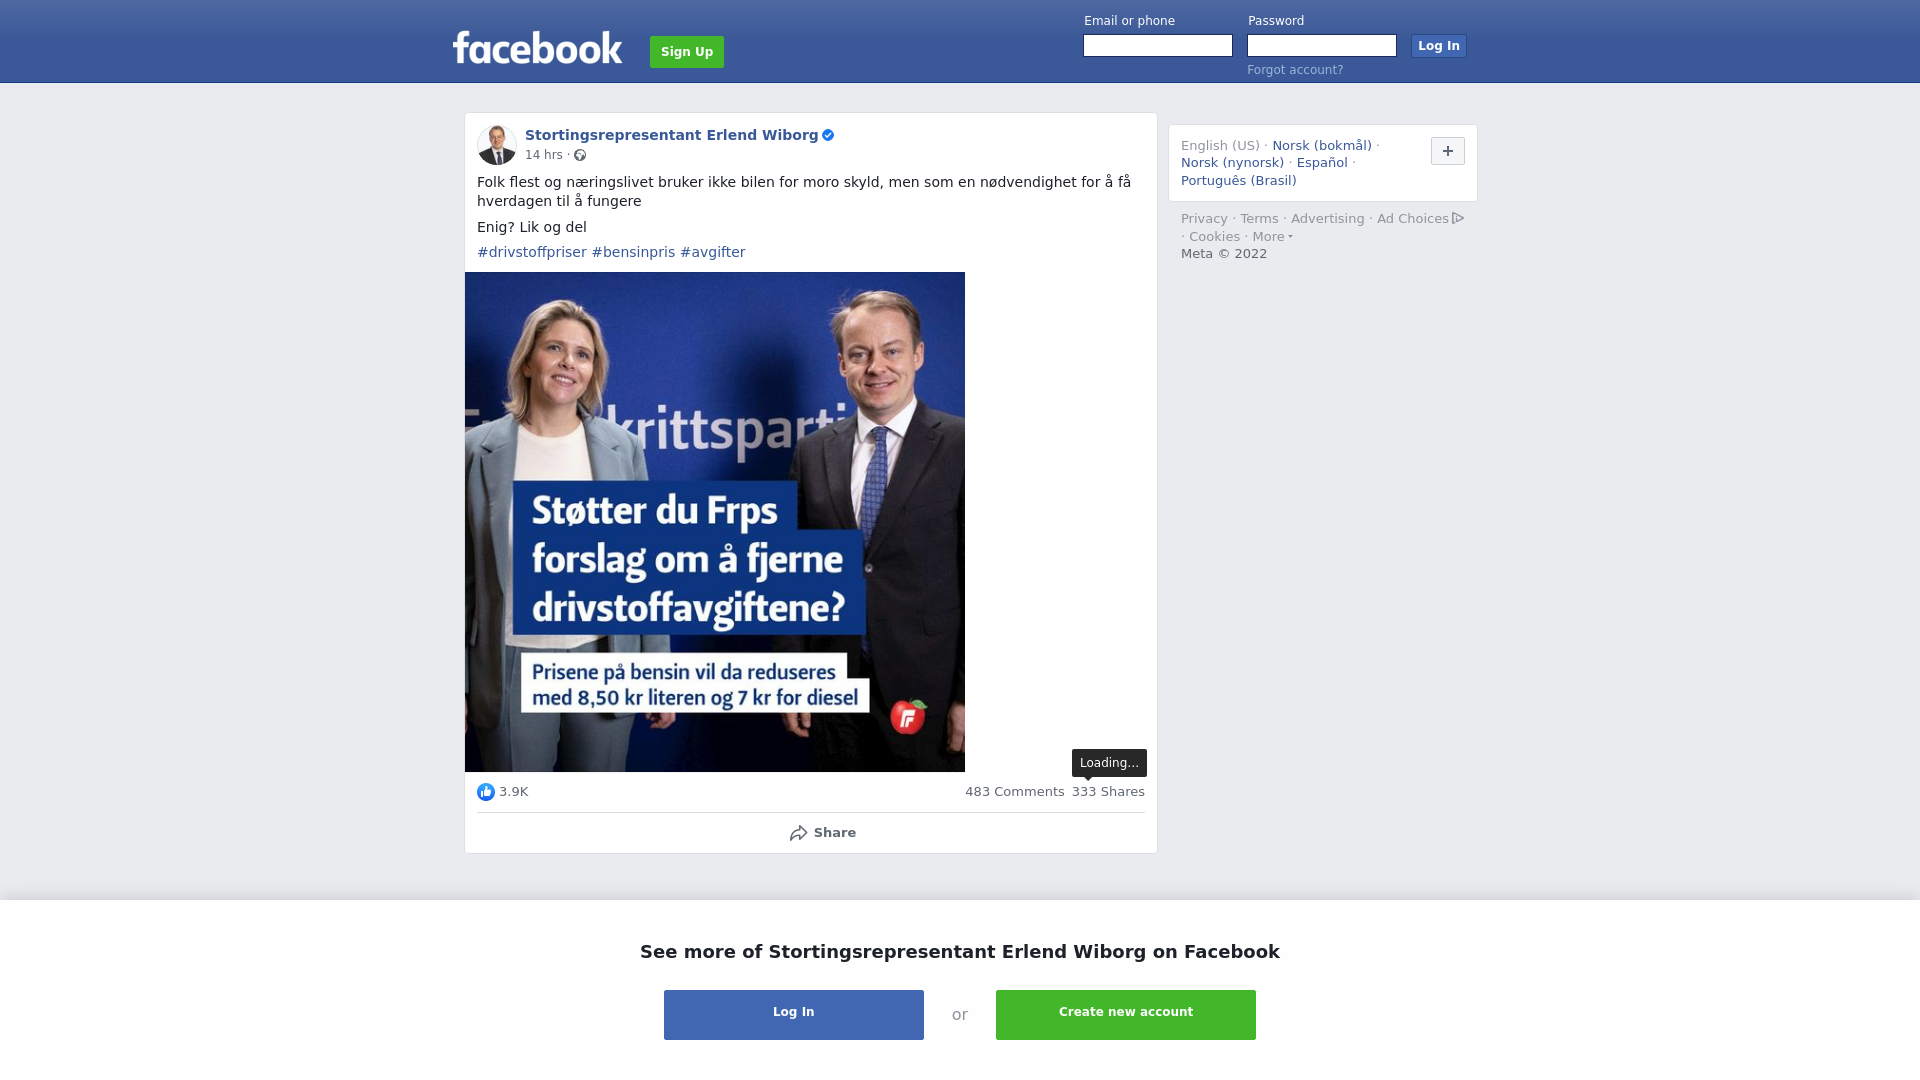The width and height of the screenshot is (1920, 1080).
Task: Focus the Email or phone field
Action: (x=1158, y=46)
